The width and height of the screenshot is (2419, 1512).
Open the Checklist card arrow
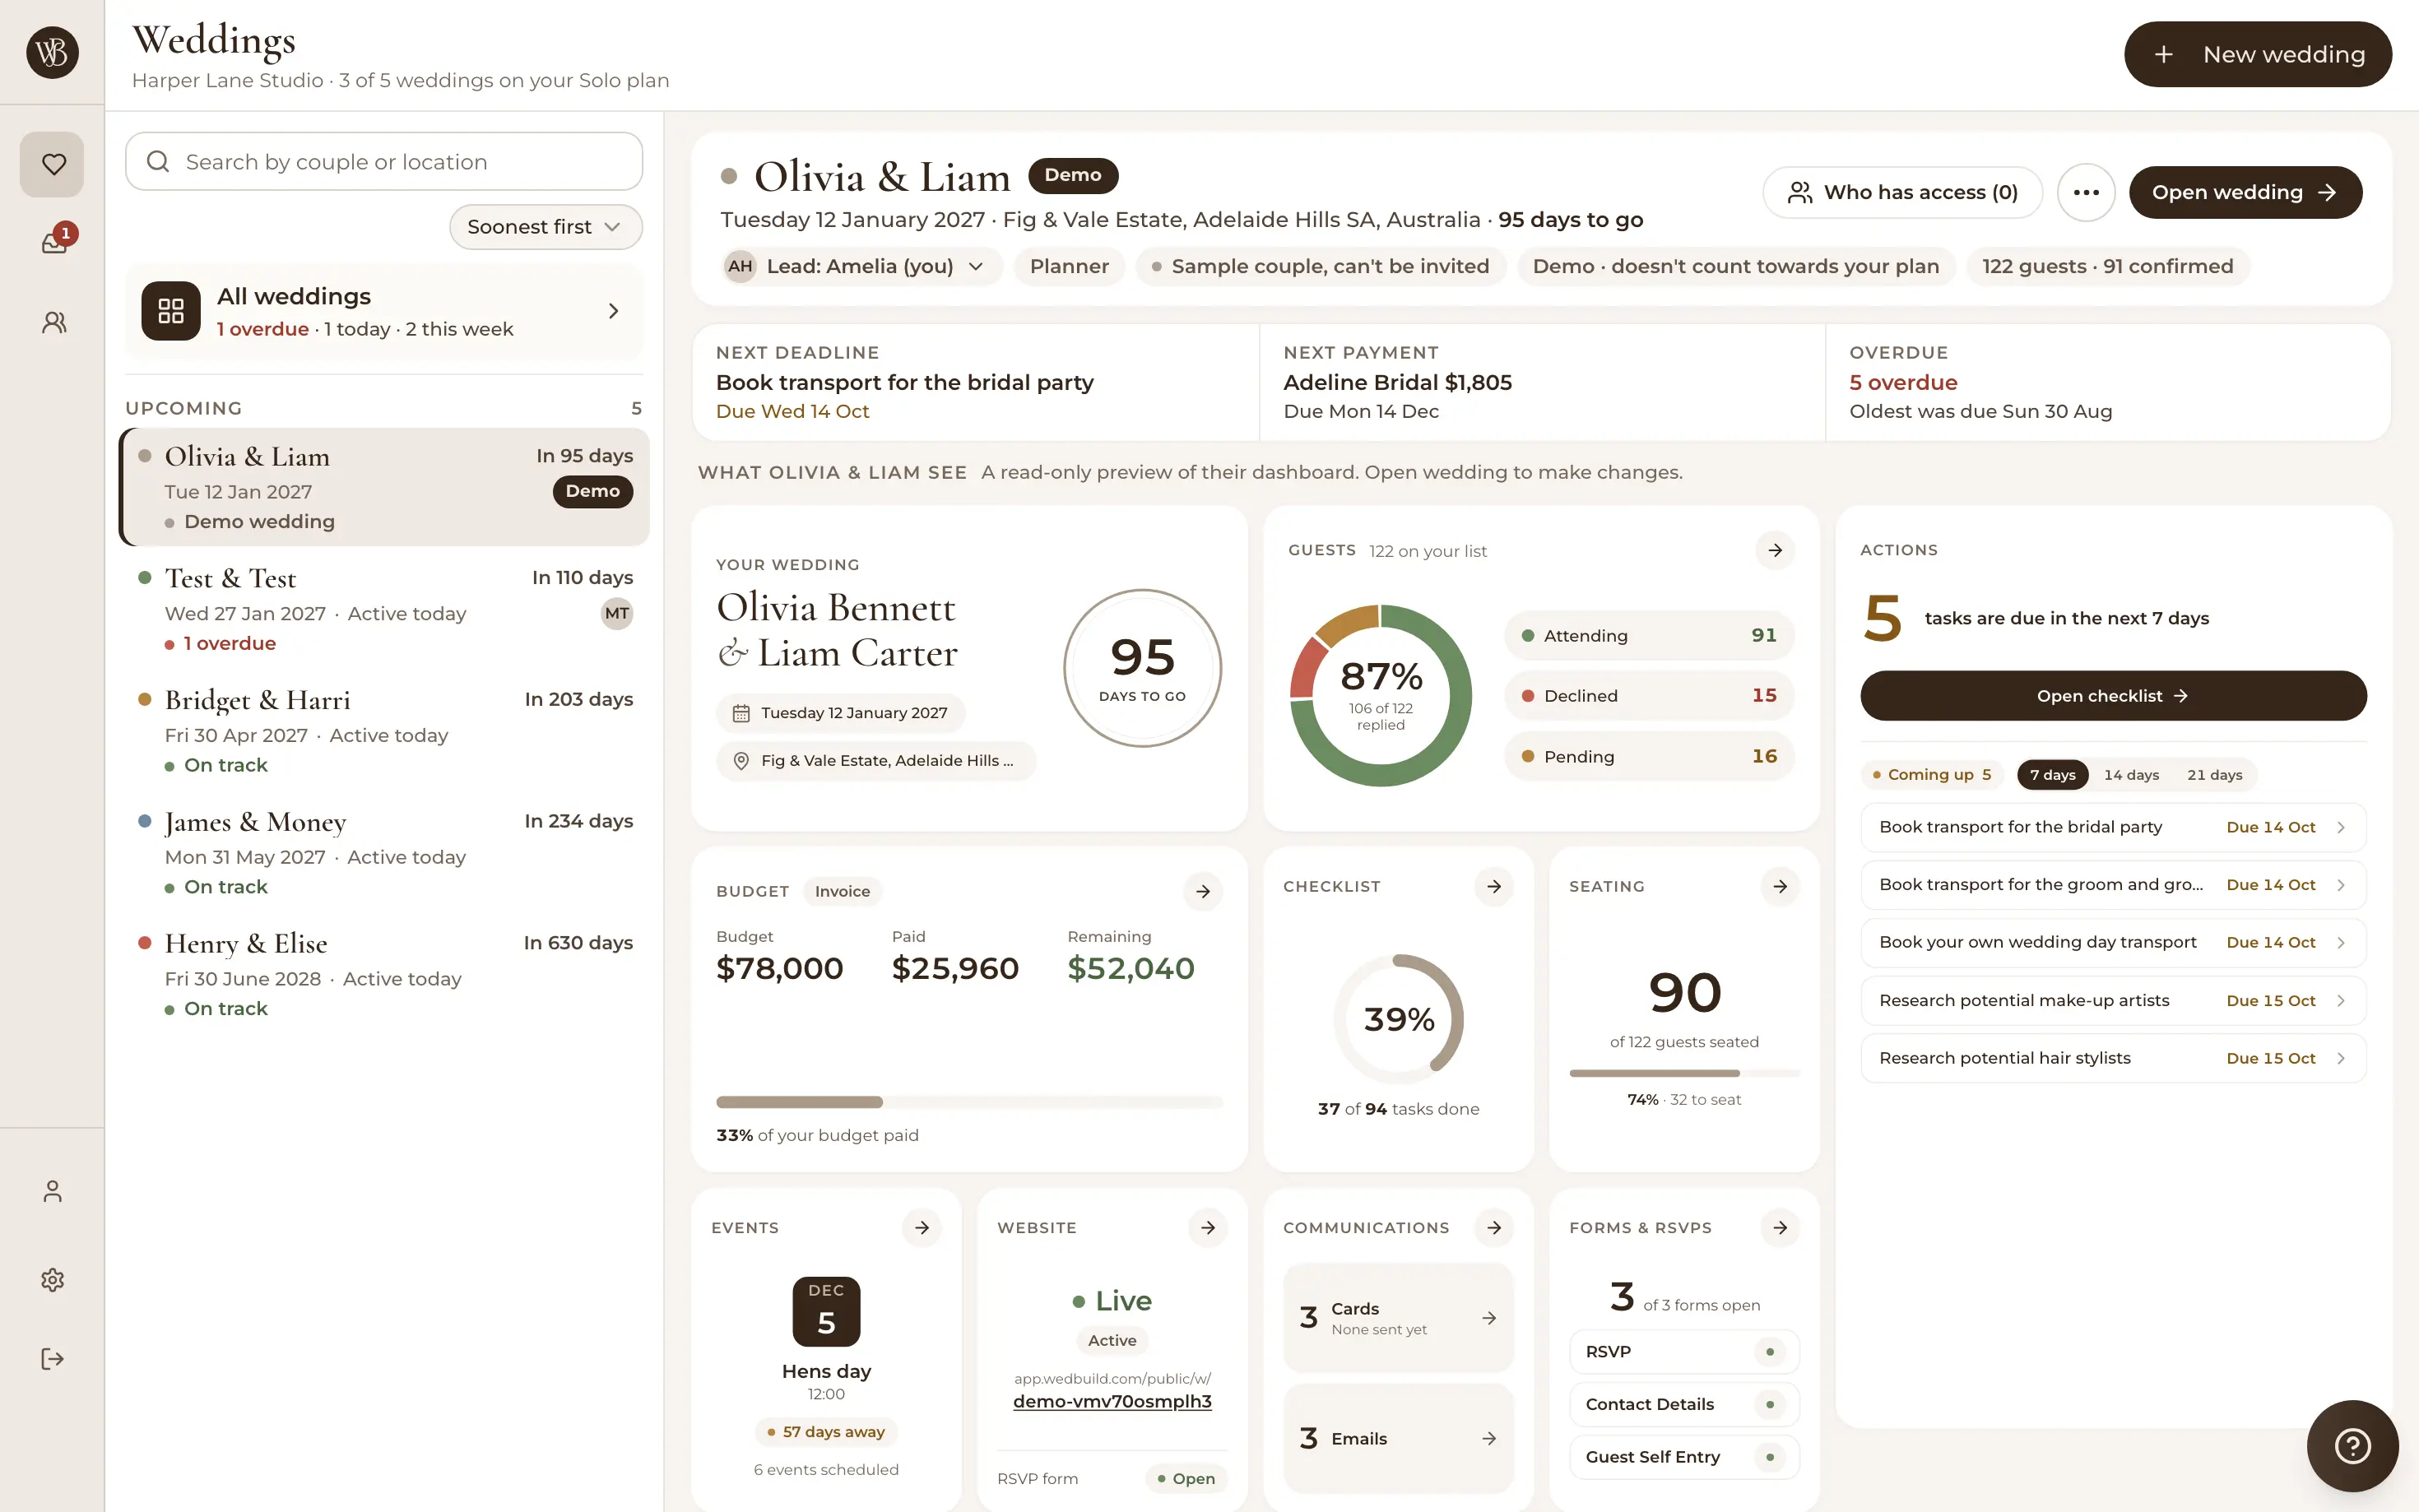pyautogui.click(x=1494, y=886)
